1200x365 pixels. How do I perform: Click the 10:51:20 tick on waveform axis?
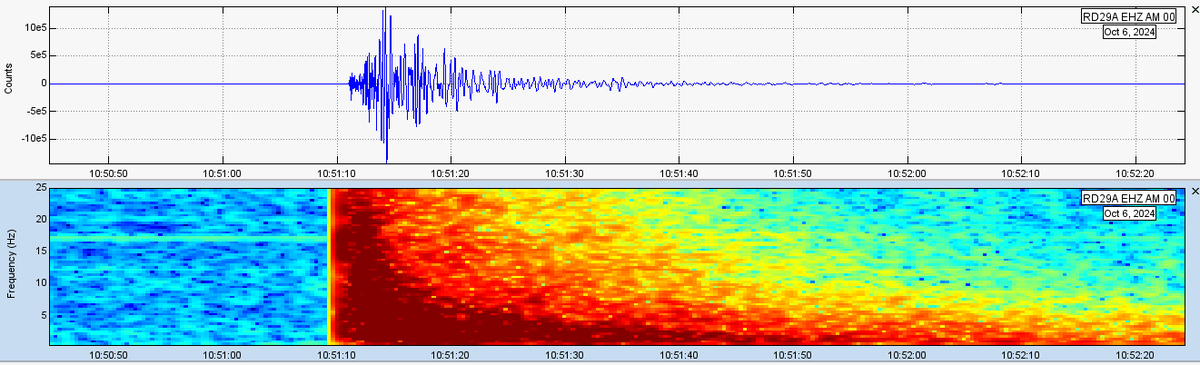pyautogui.click(x=452, y=174)
